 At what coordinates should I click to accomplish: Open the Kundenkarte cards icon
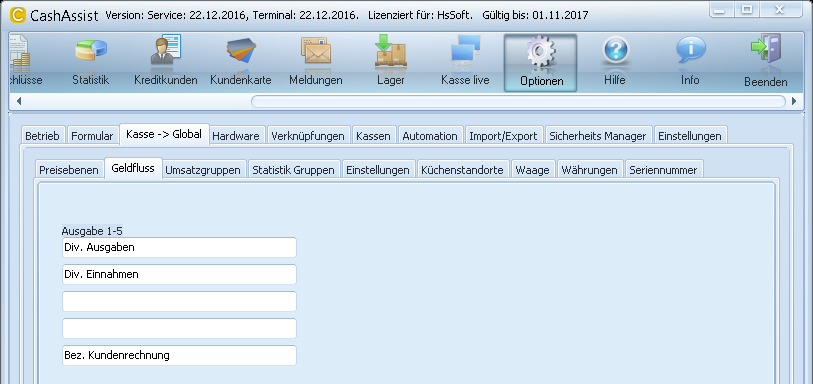pyautogui.click(x=242, y=51)
